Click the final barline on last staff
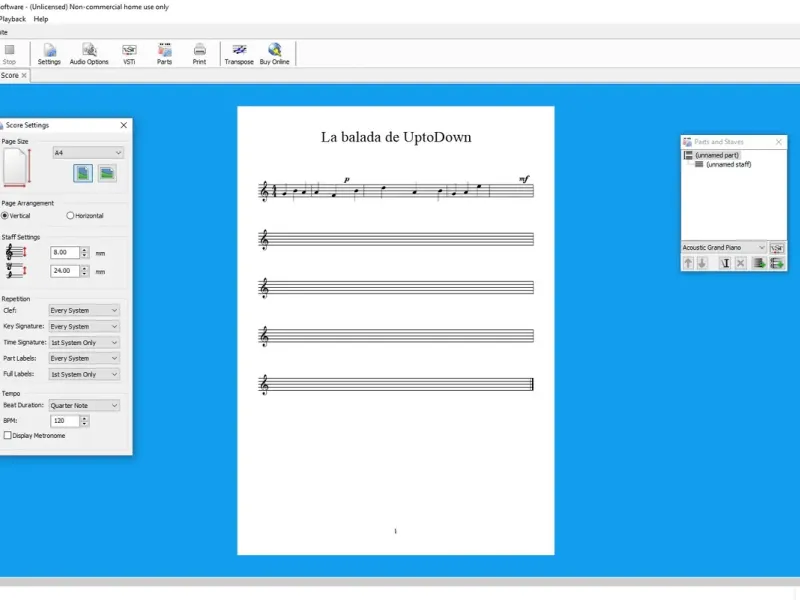 pos(532,385)
